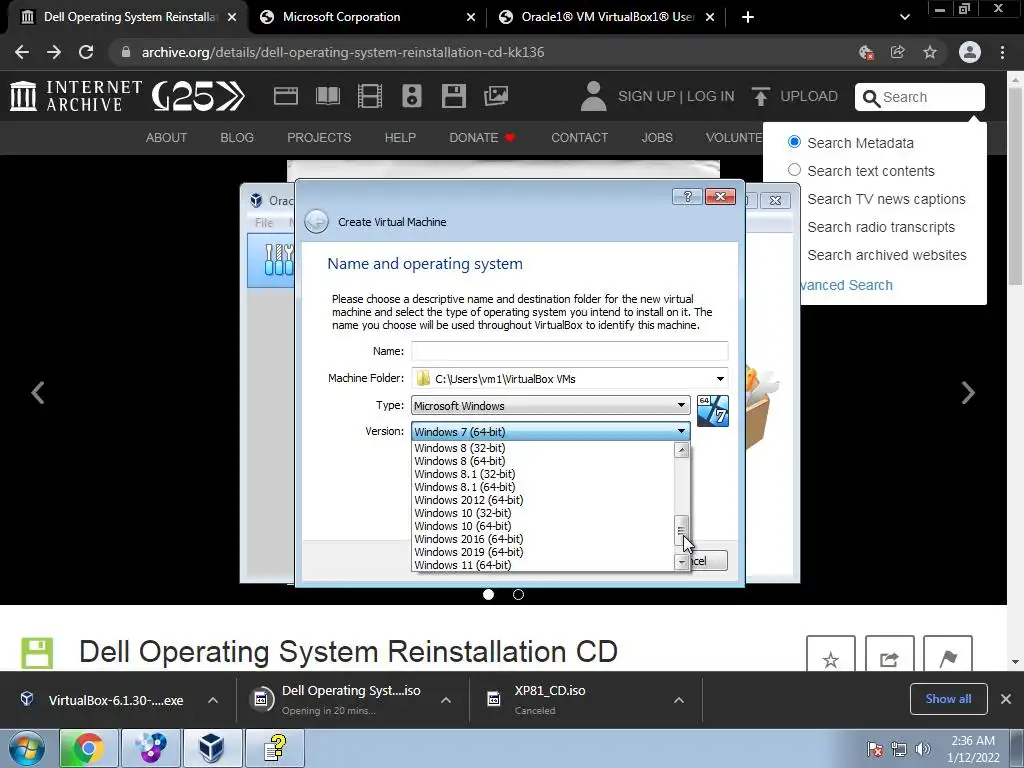Click the SIGN UP link
Image resolution: width=1024 pixels, height=768 pixels.
pos(647,96)
